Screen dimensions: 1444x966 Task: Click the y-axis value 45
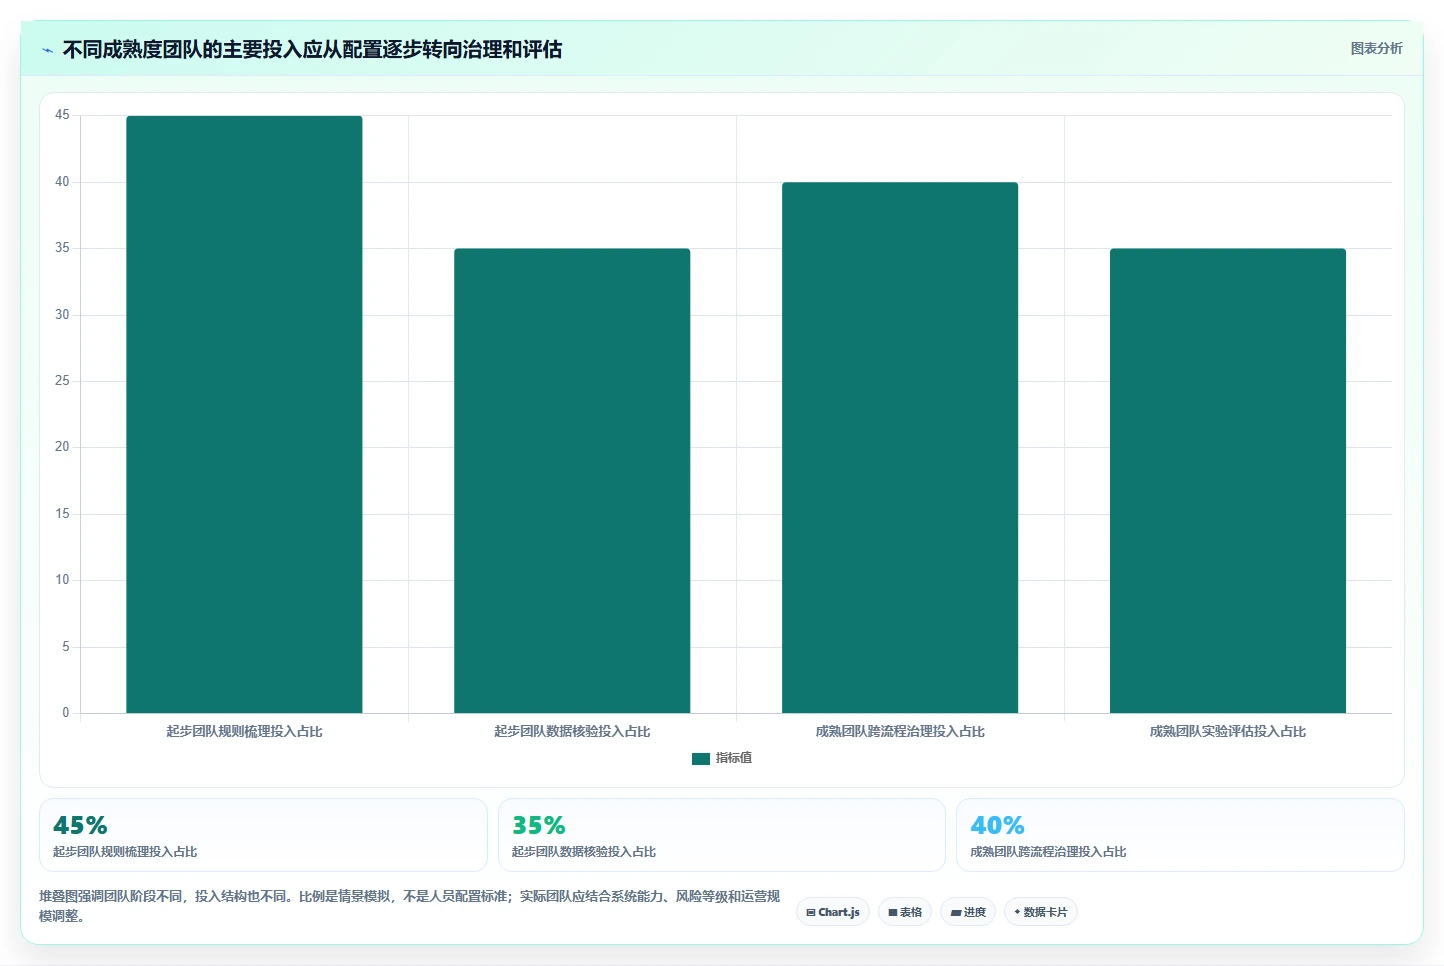coord(62,115)
